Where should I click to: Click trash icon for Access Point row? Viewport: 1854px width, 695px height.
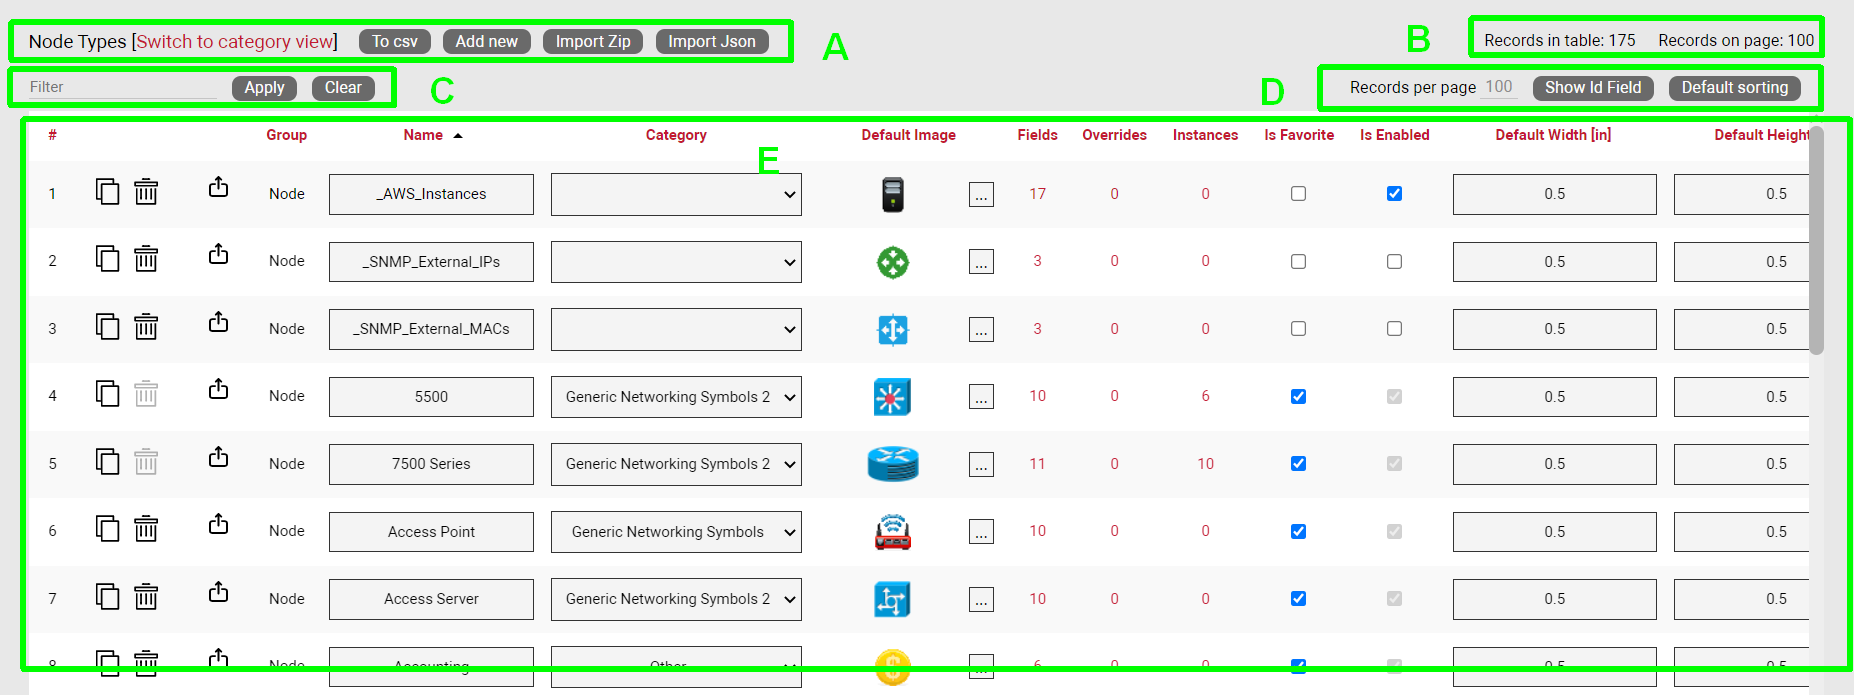[146, 529]
